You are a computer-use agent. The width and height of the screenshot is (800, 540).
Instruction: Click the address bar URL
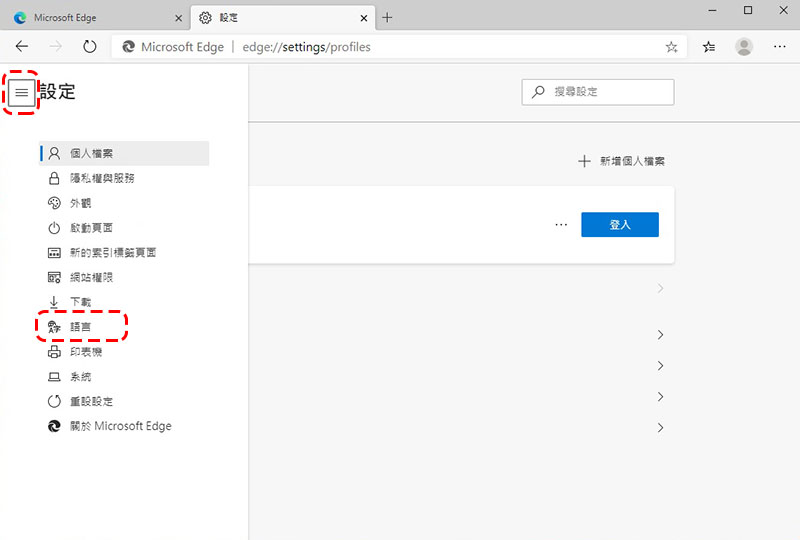306,47
